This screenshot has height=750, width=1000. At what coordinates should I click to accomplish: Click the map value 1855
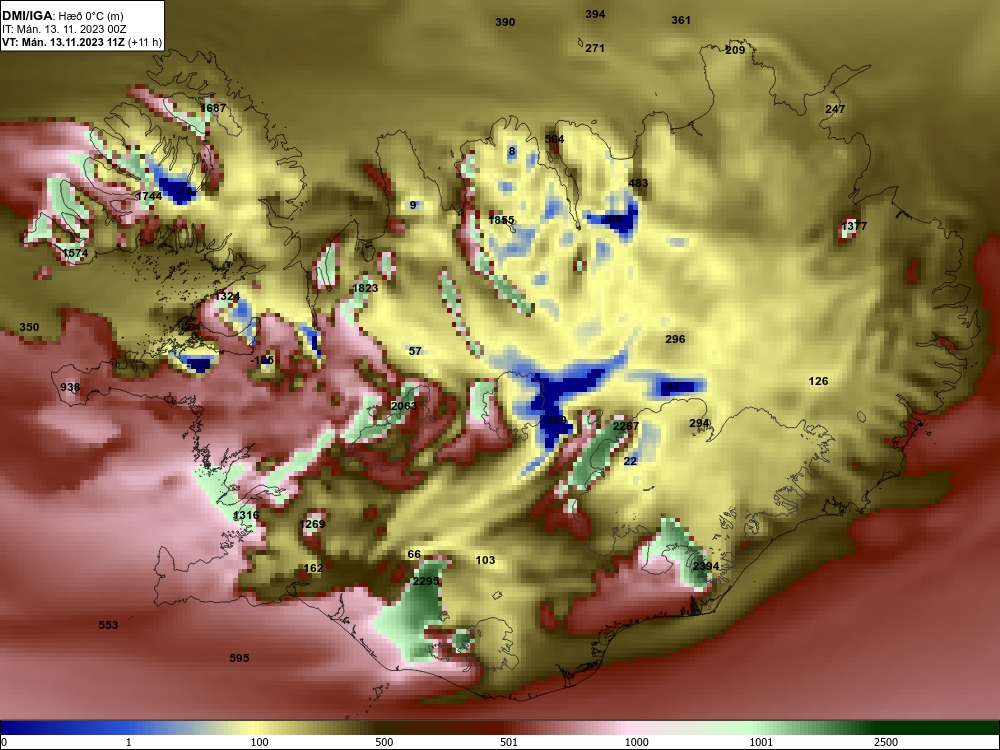pos(501,220)
